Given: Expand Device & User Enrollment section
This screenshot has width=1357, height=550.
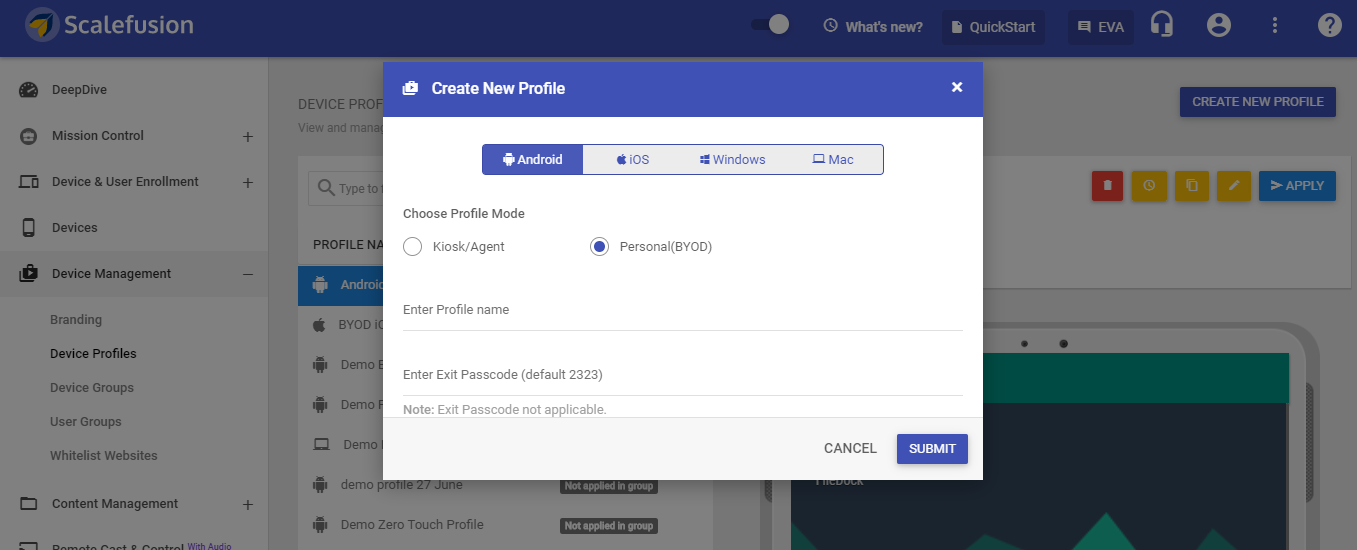Looking at the screenshot, I should [x=248, y=183].
